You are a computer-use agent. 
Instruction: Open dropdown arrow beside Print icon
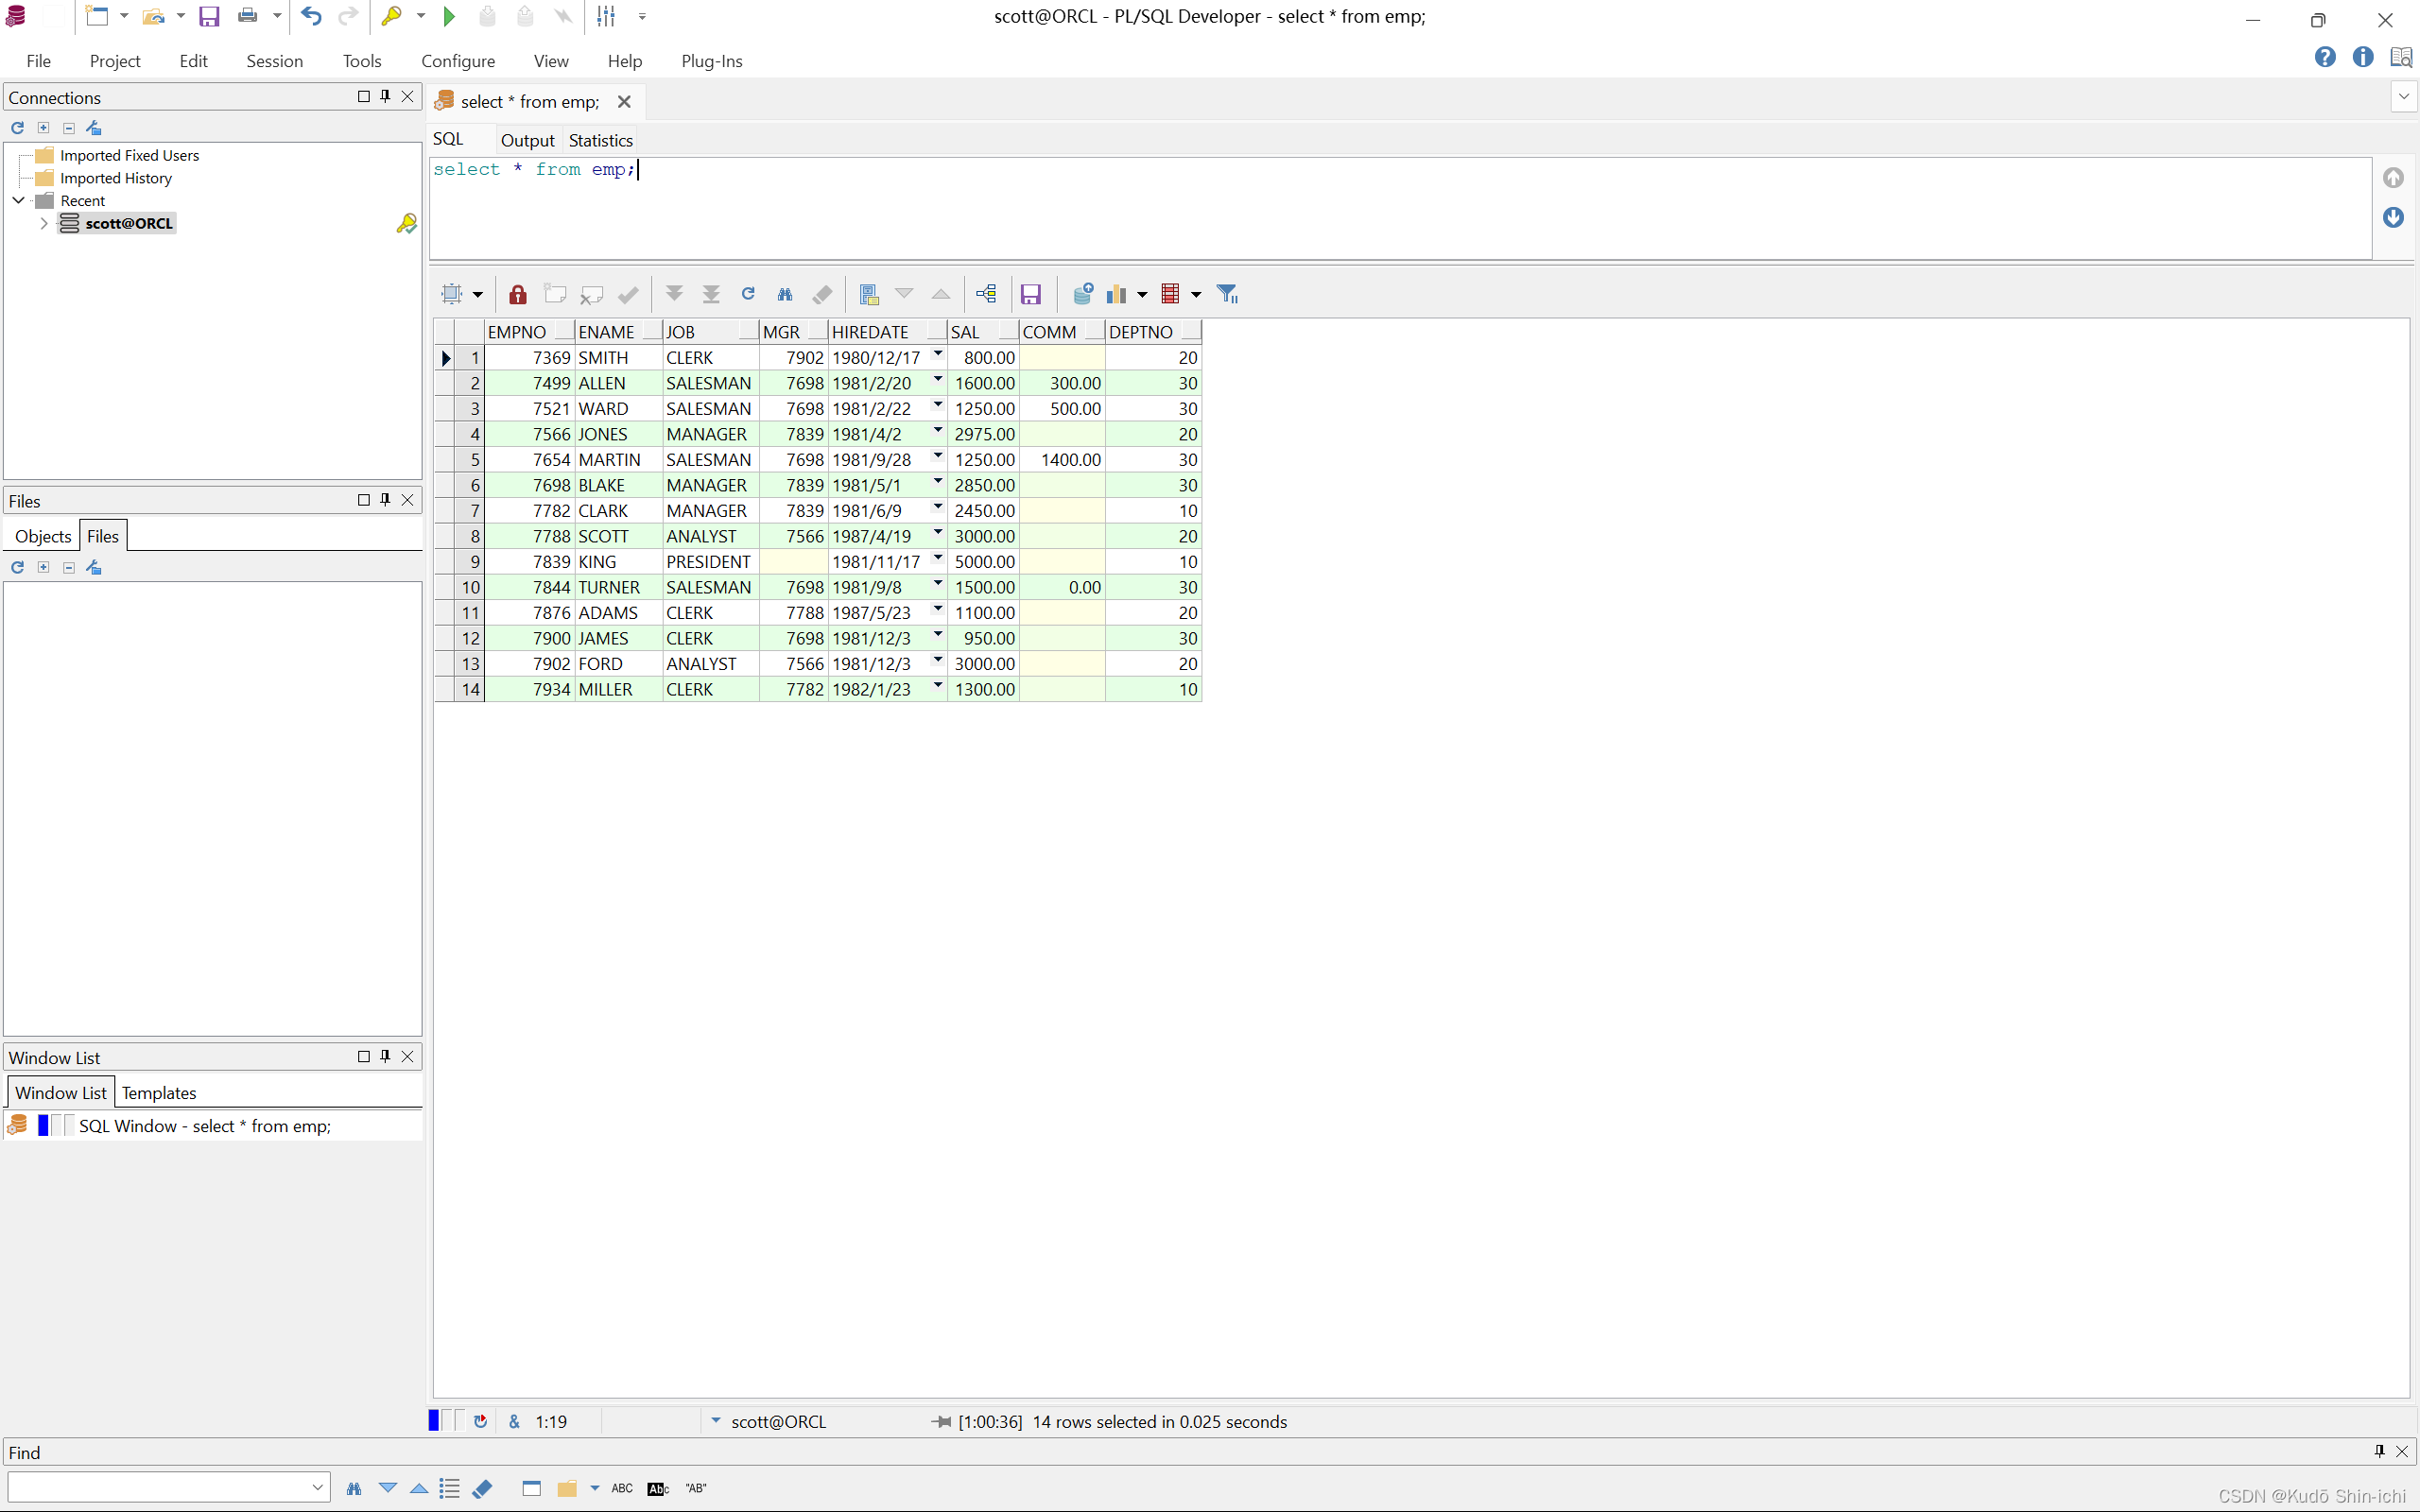click(x=277, y=16)
